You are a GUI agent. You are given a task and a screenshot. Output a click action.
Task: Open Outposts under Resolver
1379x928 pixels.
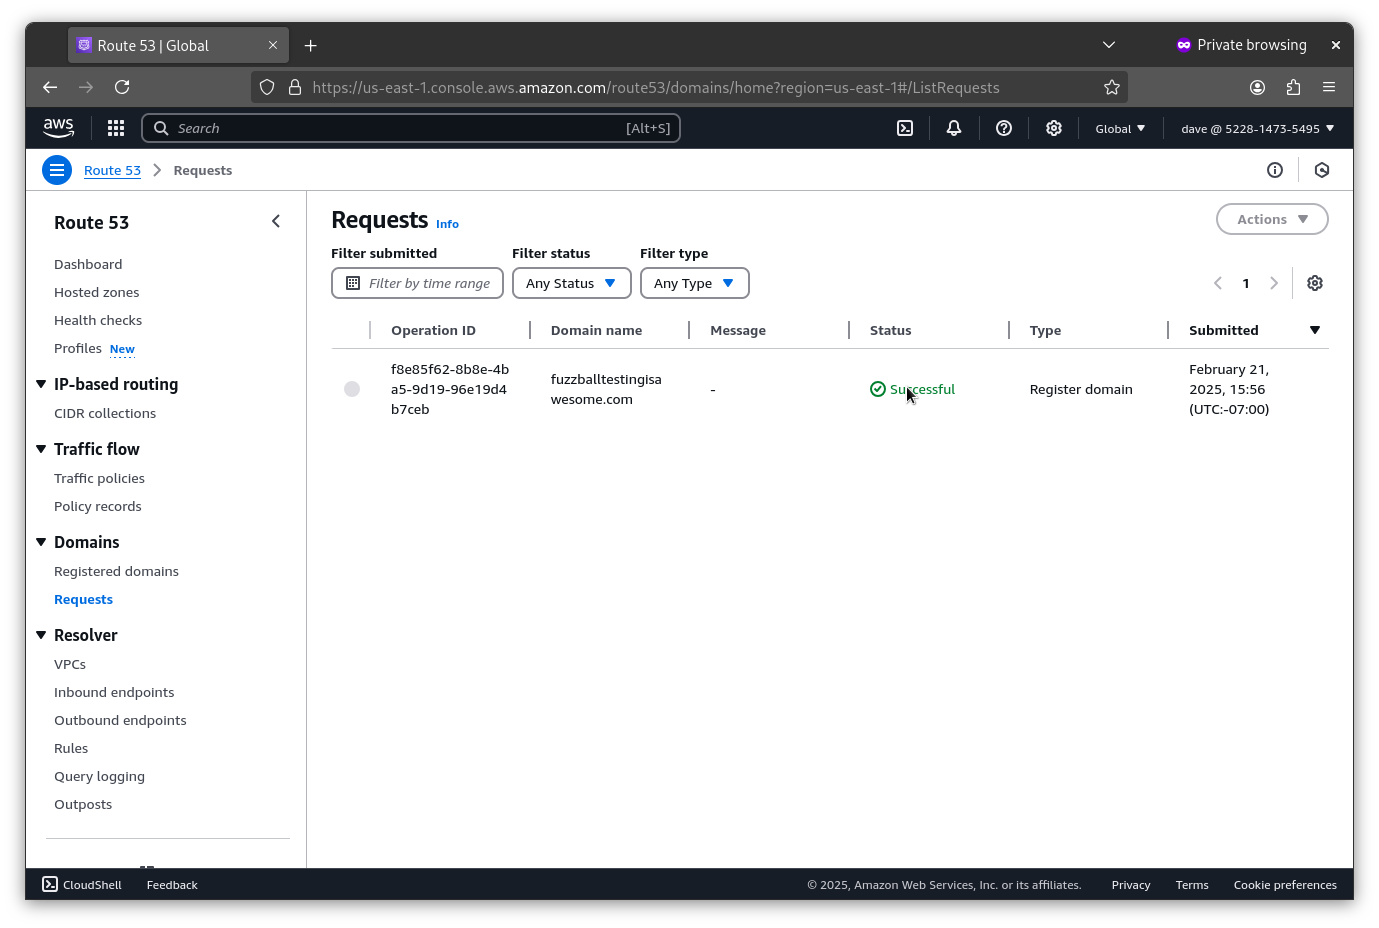tap(83, 804)
